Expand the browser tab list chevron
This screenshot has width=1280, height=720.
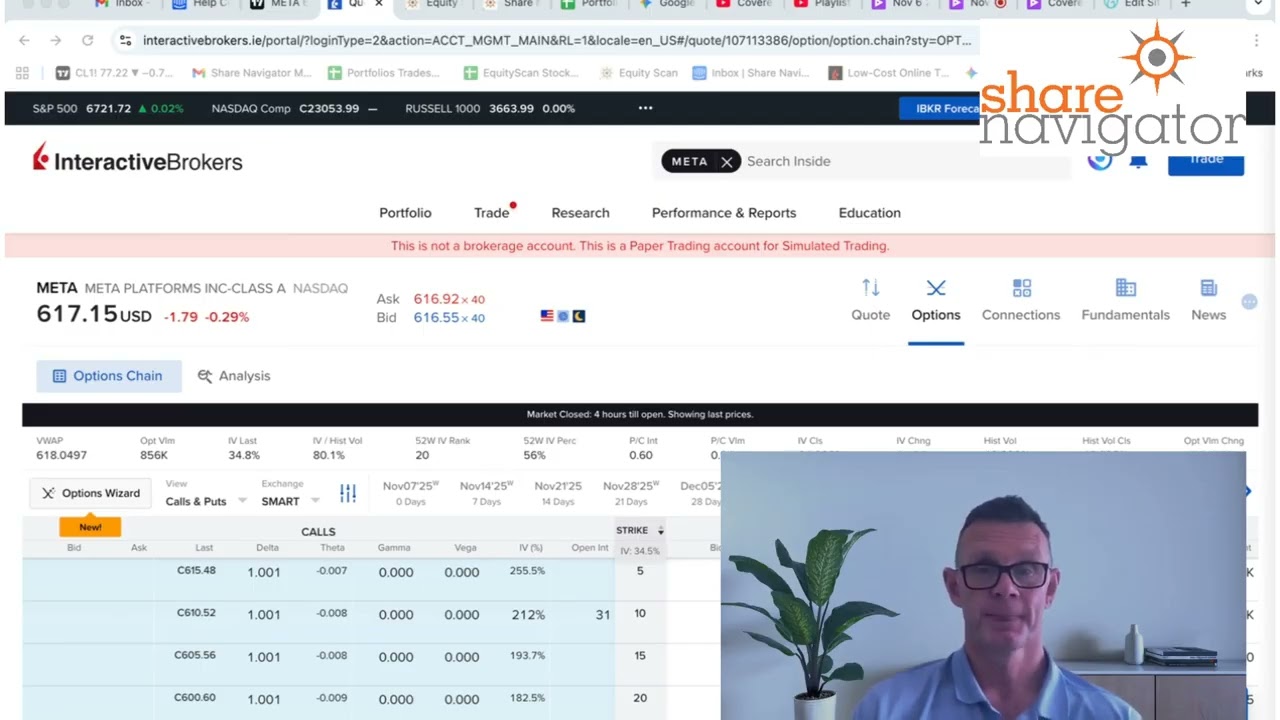[1258, 4]
